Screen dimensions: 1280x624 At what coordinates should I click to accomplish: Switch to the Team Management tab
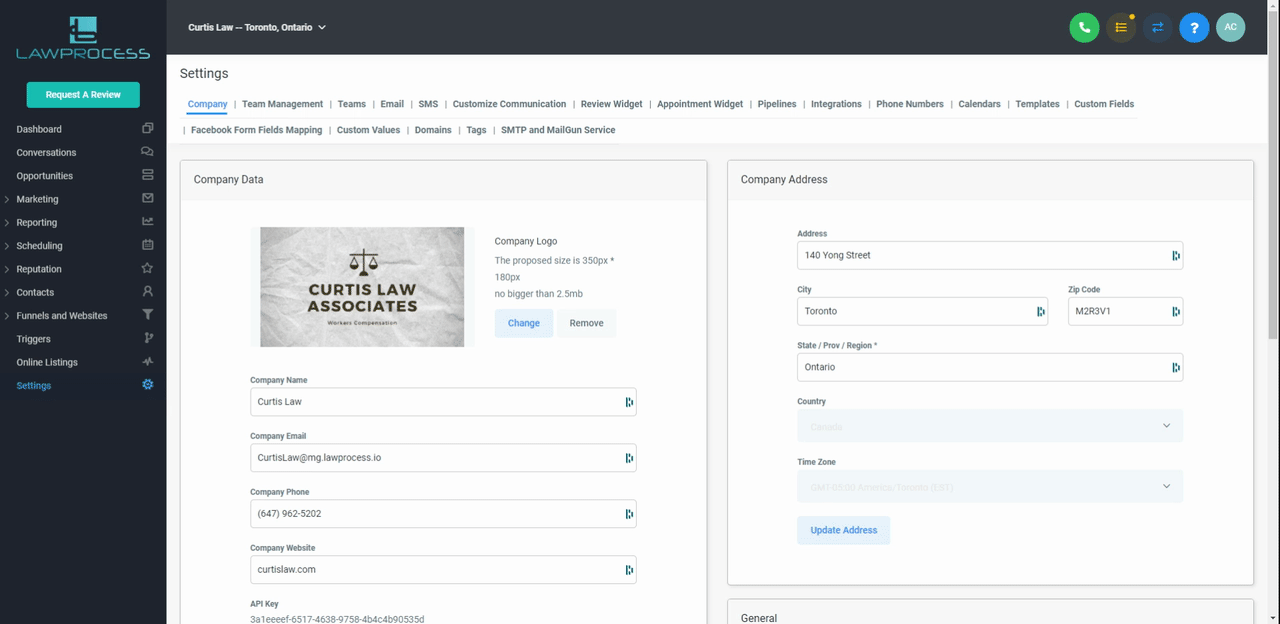click(x=282, y=104)
